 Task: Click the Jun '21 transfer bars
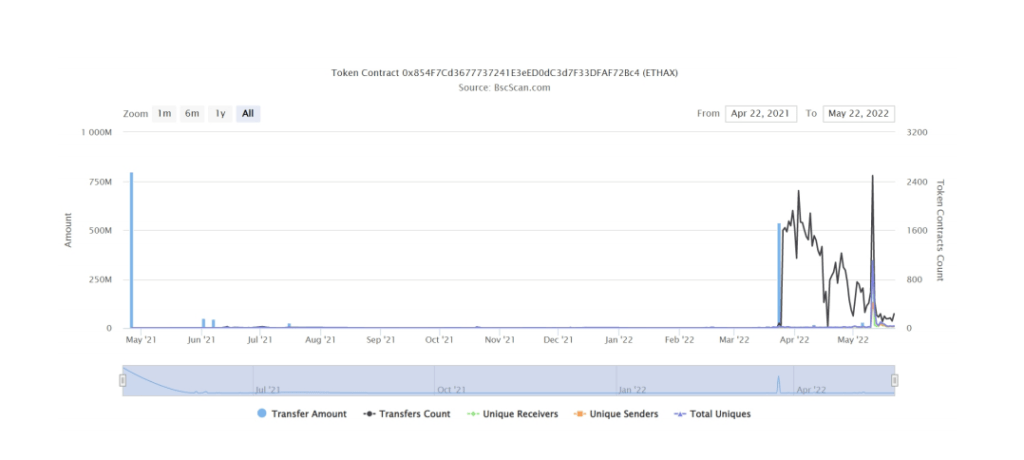(208, 323)
